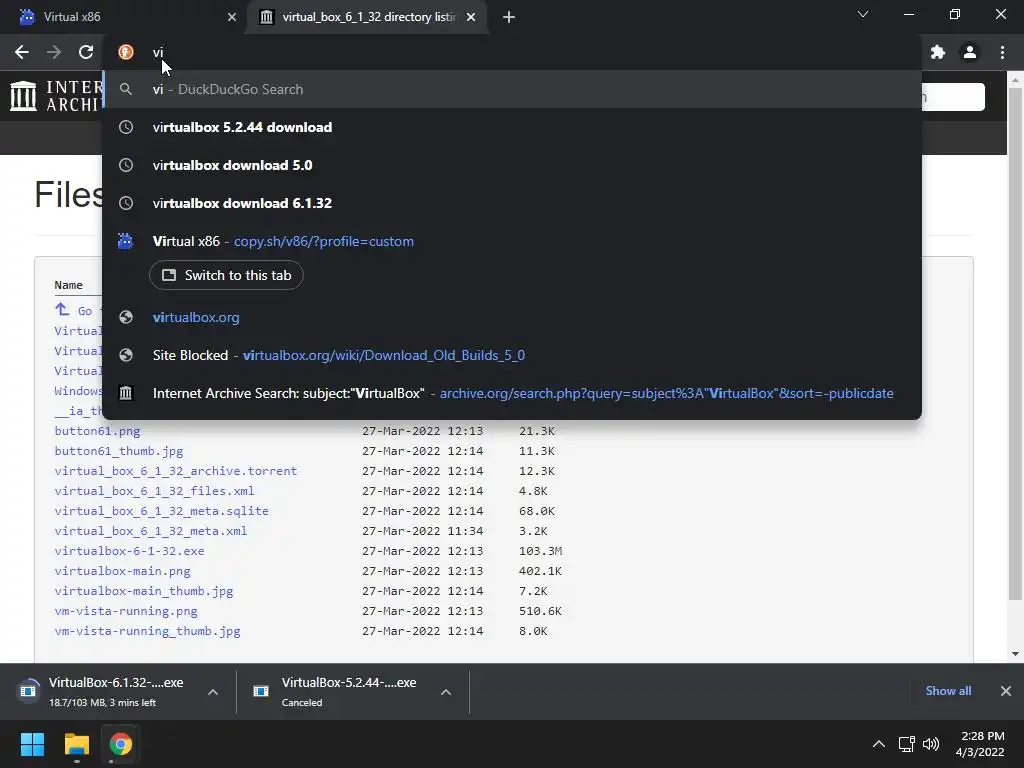Open a new tab with the plus button

click(x=509, y=17)
